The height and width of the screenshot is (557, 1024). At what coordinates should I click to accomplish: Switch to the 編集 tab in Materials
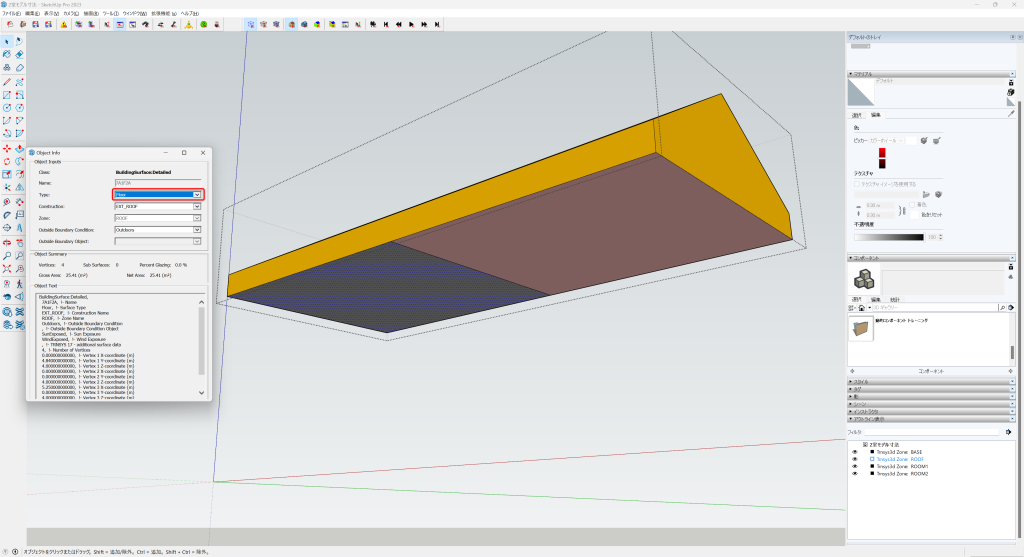[x=875, y=115]
